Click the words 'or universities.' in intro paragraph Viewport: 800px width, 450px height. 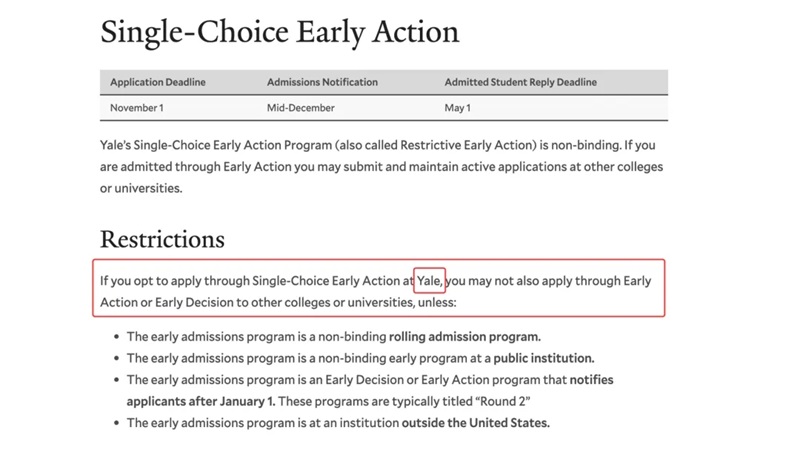click(141, 188)
